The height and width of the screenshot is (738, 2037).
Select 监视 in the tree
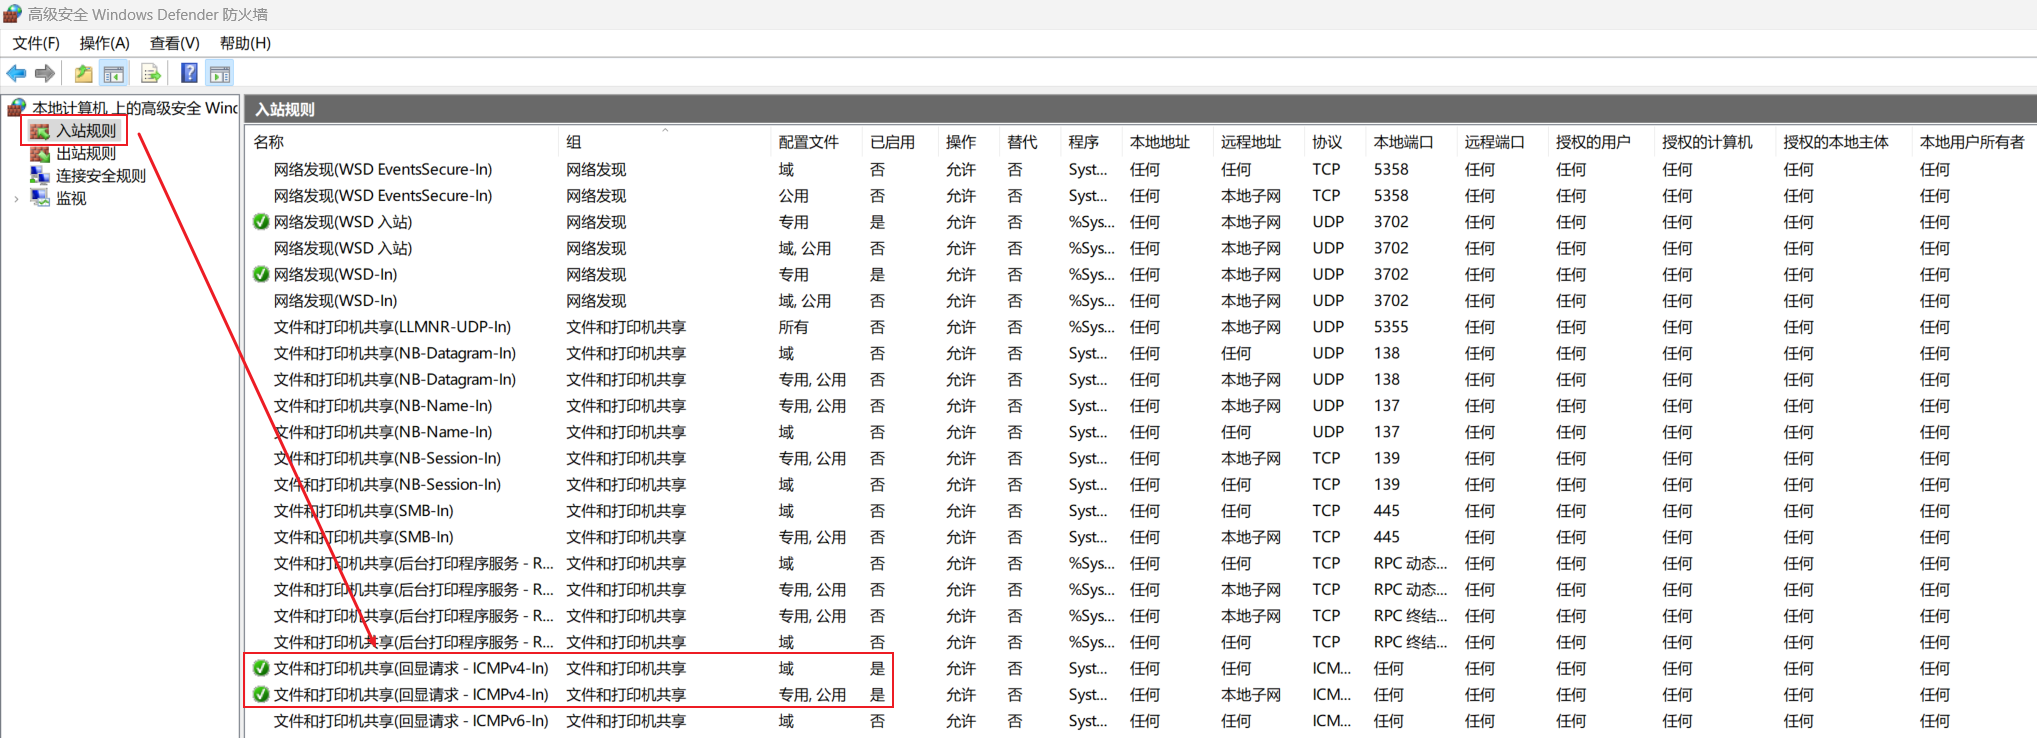[71, 198]
